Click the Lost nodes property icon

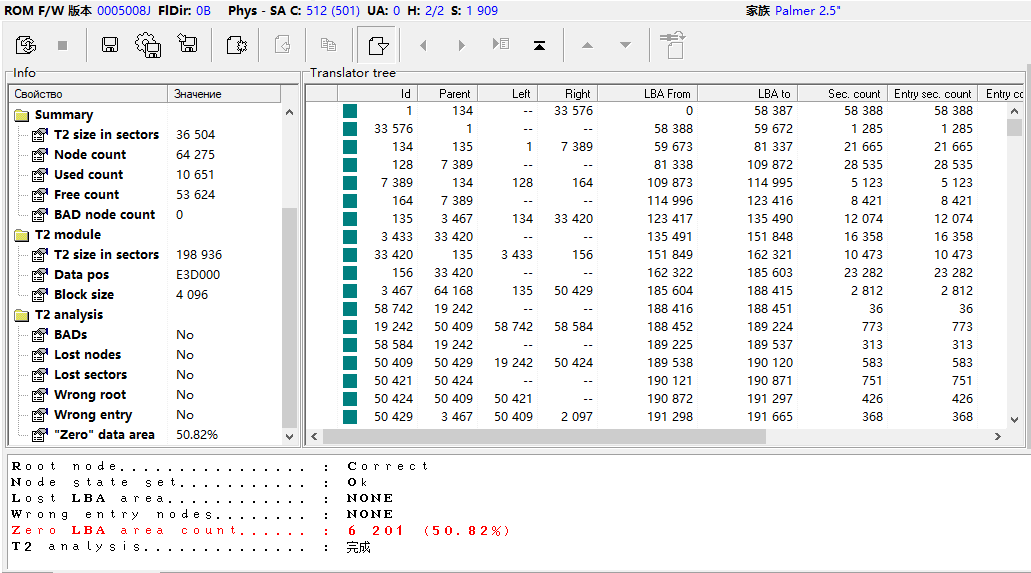40,355
